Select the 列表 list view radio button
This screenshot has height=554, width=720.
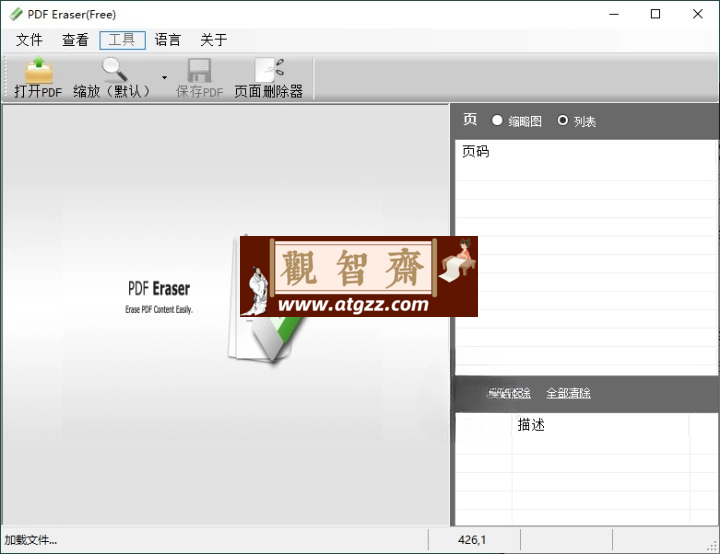click(x=562, y=120)
